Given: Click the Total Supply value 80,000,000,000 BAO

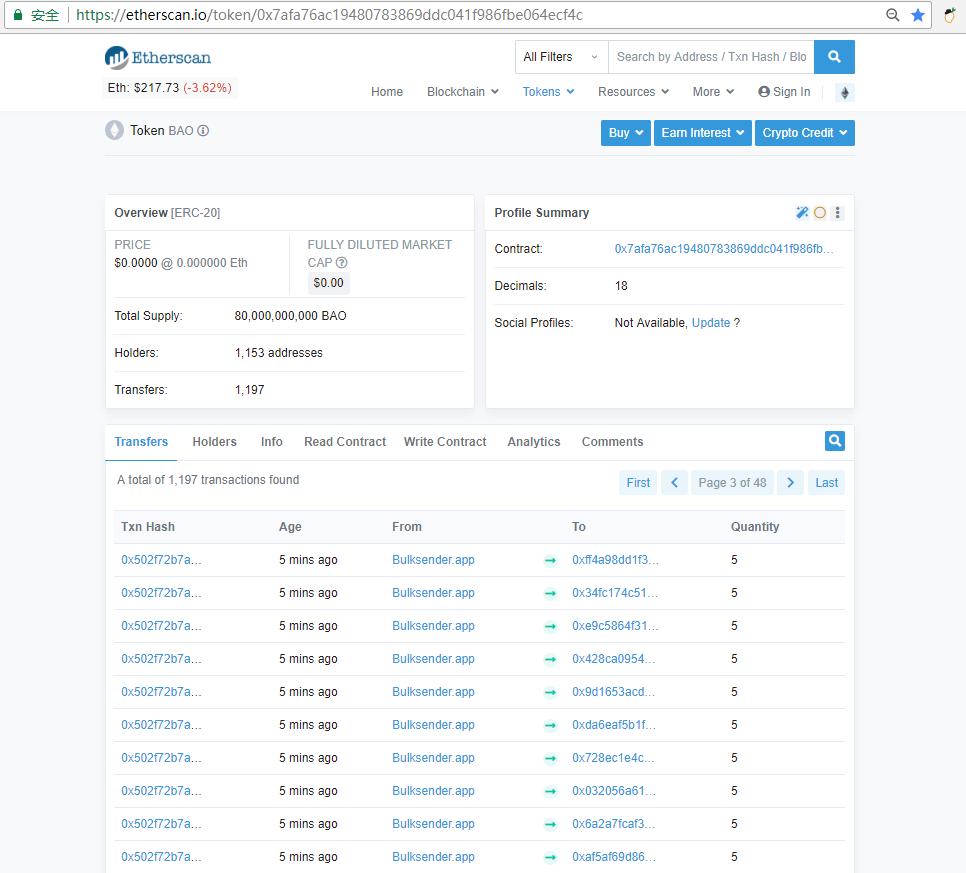Looking at the screenshot, I should 290,316.
